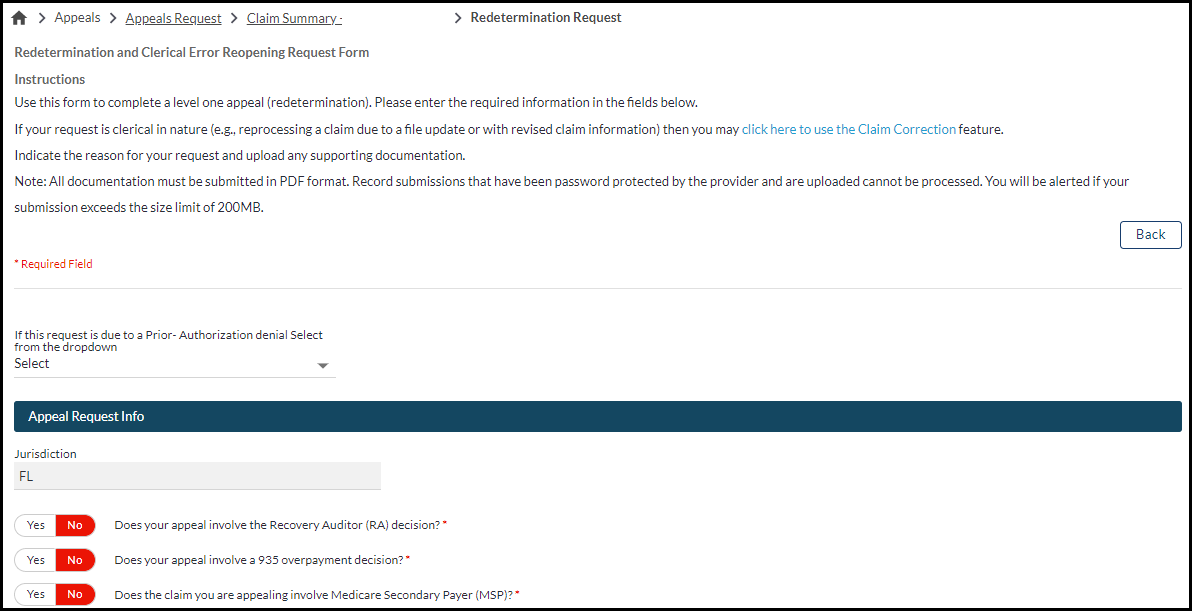Click the '* Required Field' note
1192x611 pixels.
54,264
